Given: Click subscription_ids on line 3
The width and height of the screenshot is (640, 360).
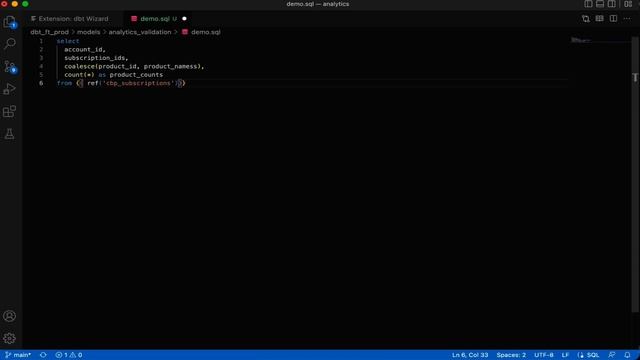Looking at the screenshot, I should 95,58.
